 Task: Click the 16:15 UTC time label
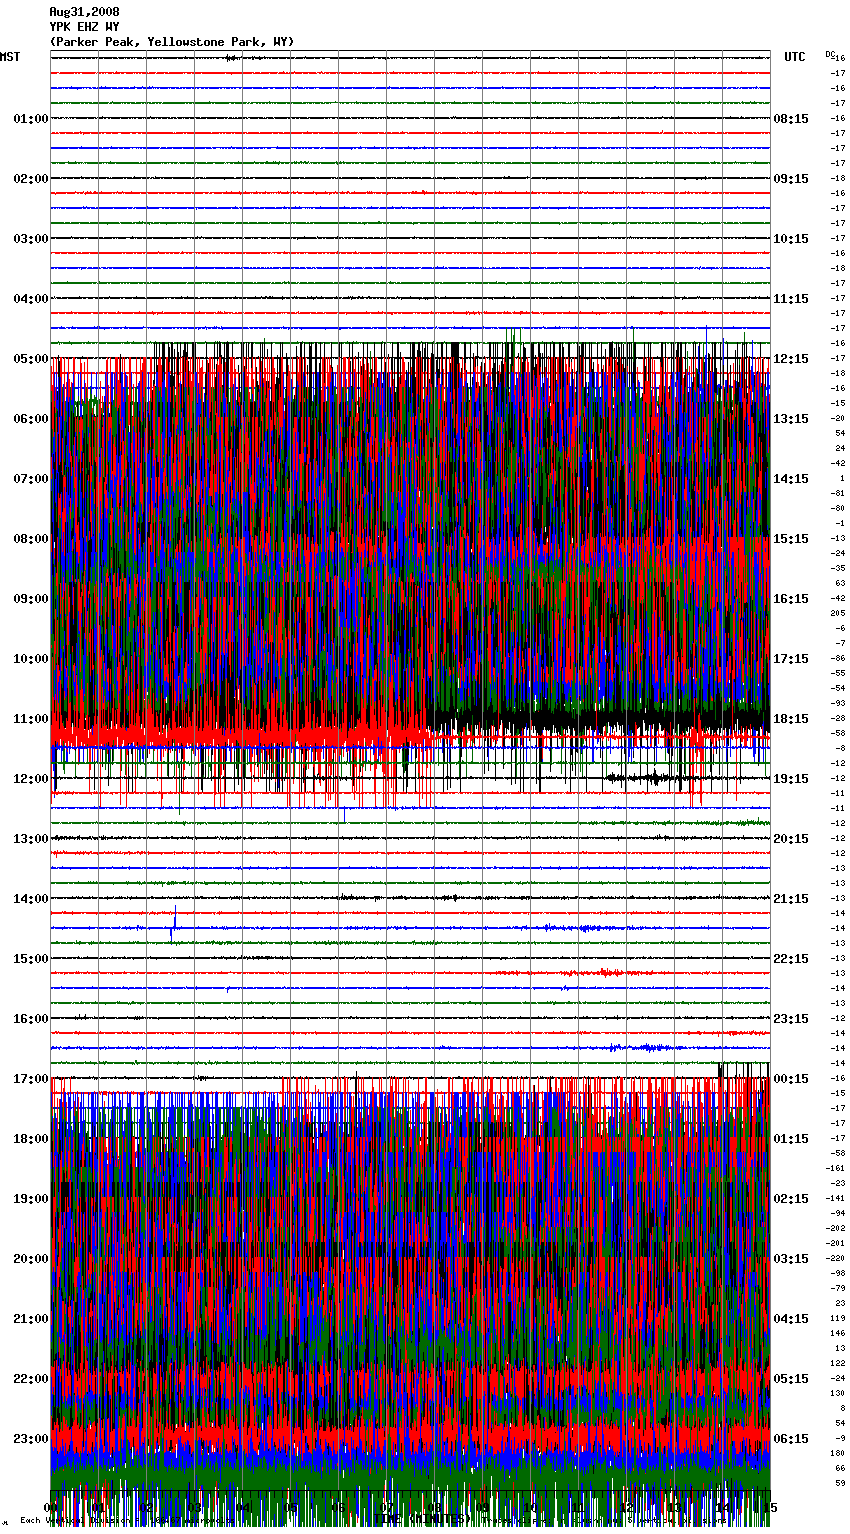pos(791,599)
